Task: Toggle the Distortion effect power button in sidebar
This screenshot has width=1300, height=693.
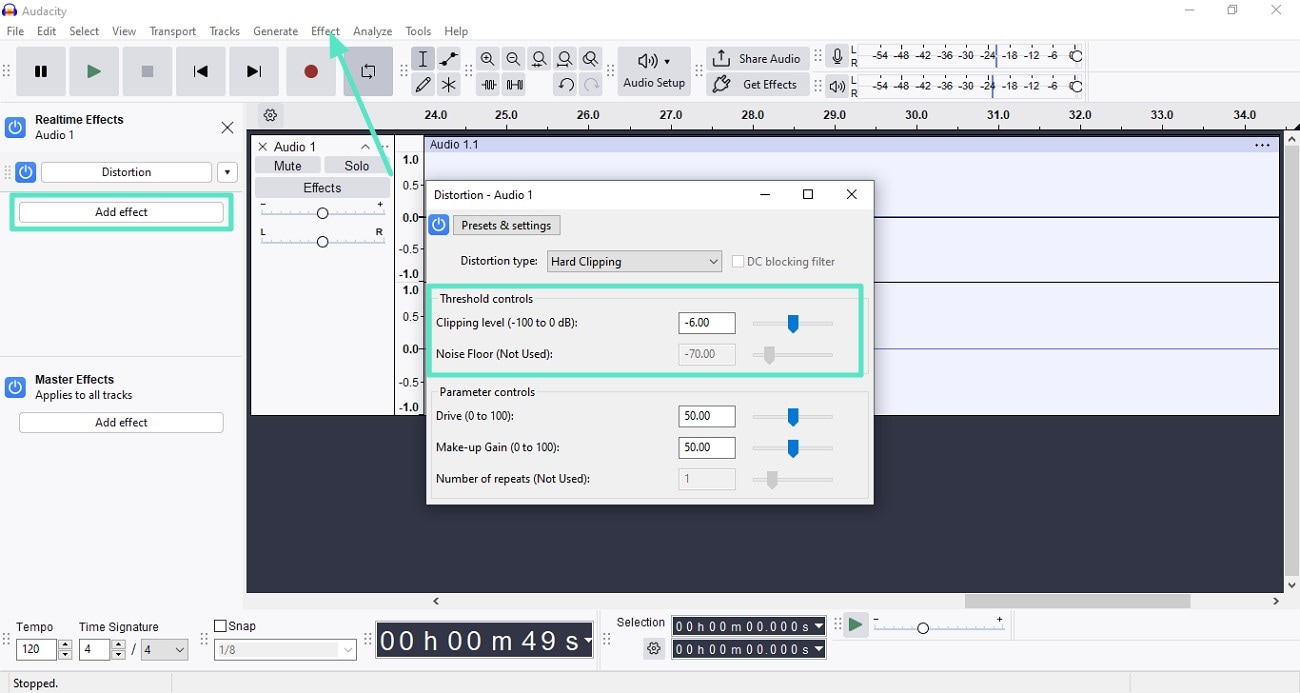Action: tap(26, 172)
